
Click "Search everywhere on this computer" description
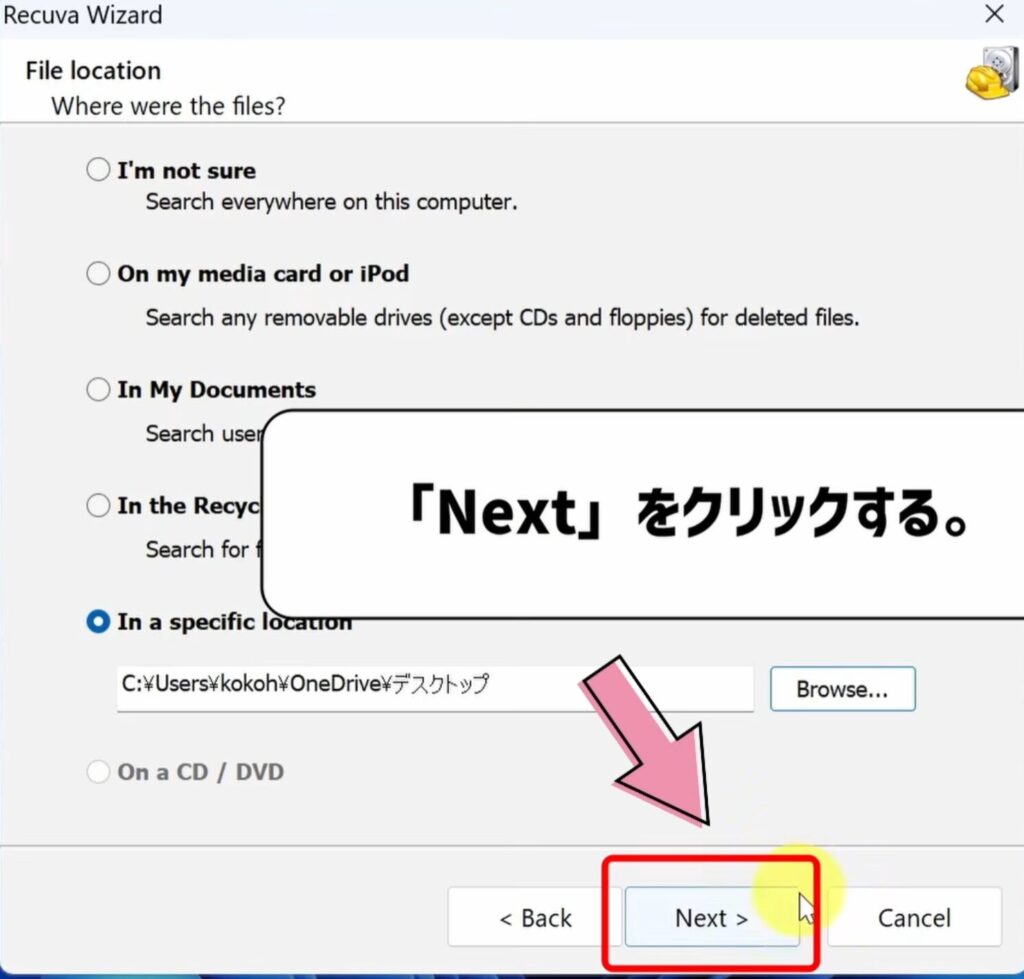click(x=329, y=201)
